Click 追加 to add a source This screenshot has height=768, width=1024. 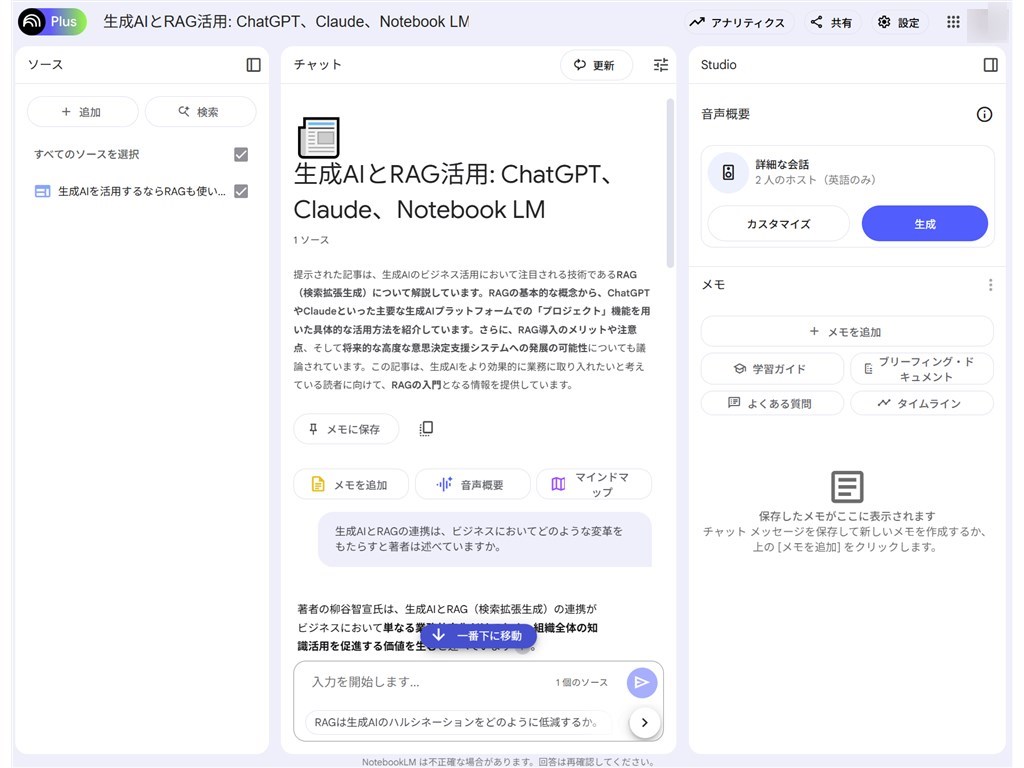point(82,112)
